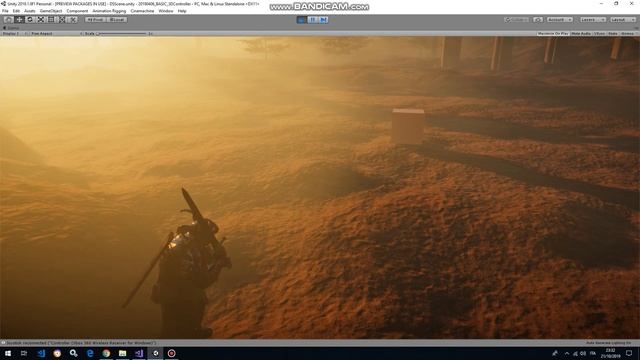Viewport: 640px width, 360px height.
Task: Open the Layers dropdown
Action: tap(592, 20)
